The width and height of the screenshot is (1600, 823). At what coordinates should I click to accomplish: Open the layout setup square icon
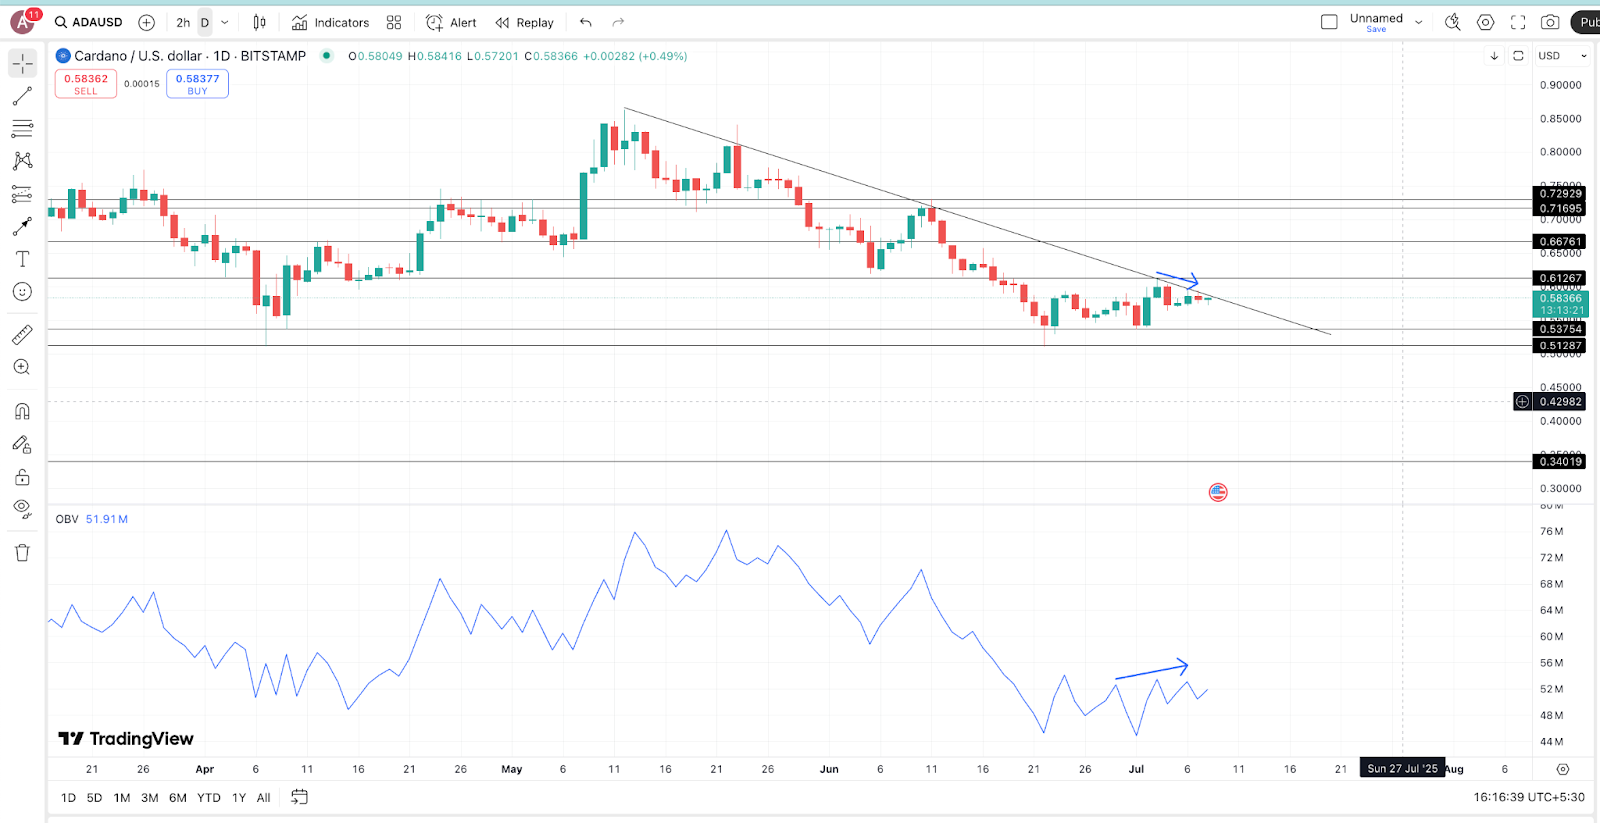(x=1329, y=22)
